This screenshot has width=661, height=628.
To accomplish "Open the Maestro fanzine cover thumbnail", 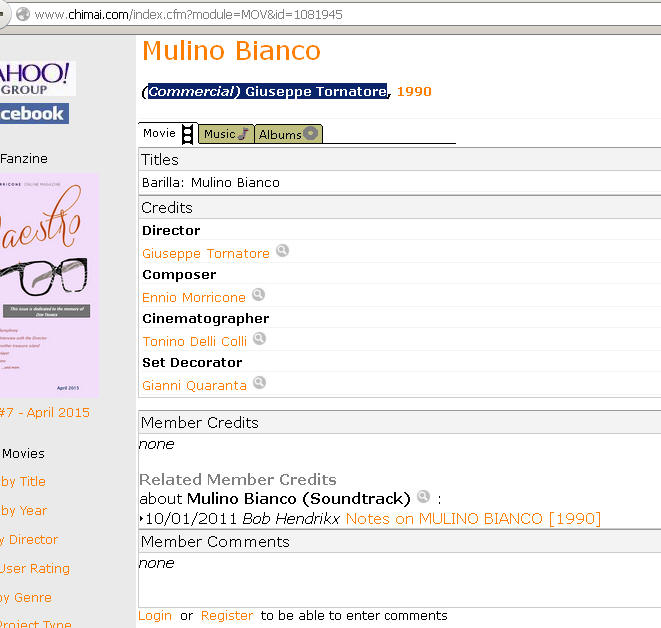I will (49, 285).
